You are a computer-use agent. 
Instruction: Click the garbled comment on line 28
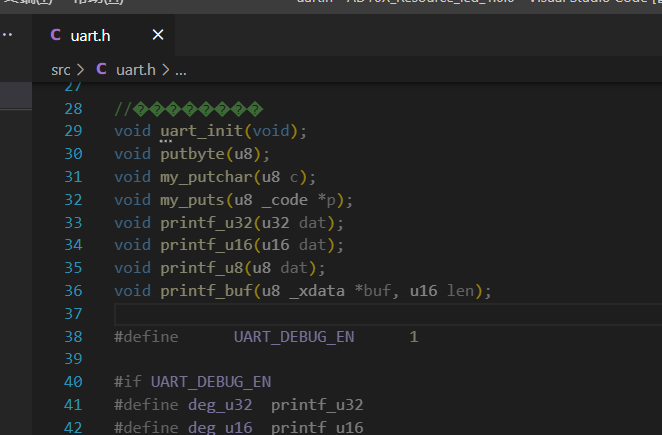tap(188, 109)
